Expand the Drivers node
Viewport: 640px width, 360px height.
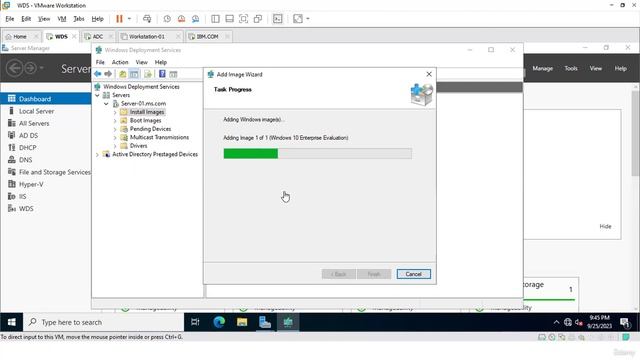pos(115,146)
